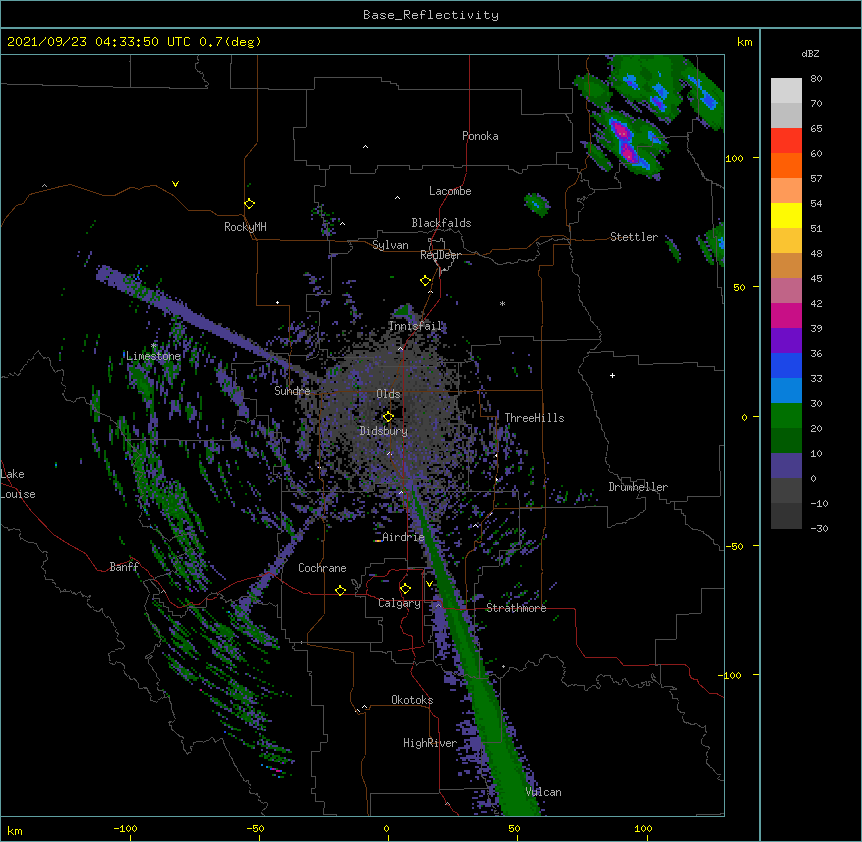Click the RockyMH city label
The image size is (862, 842).
pos(245,227)
